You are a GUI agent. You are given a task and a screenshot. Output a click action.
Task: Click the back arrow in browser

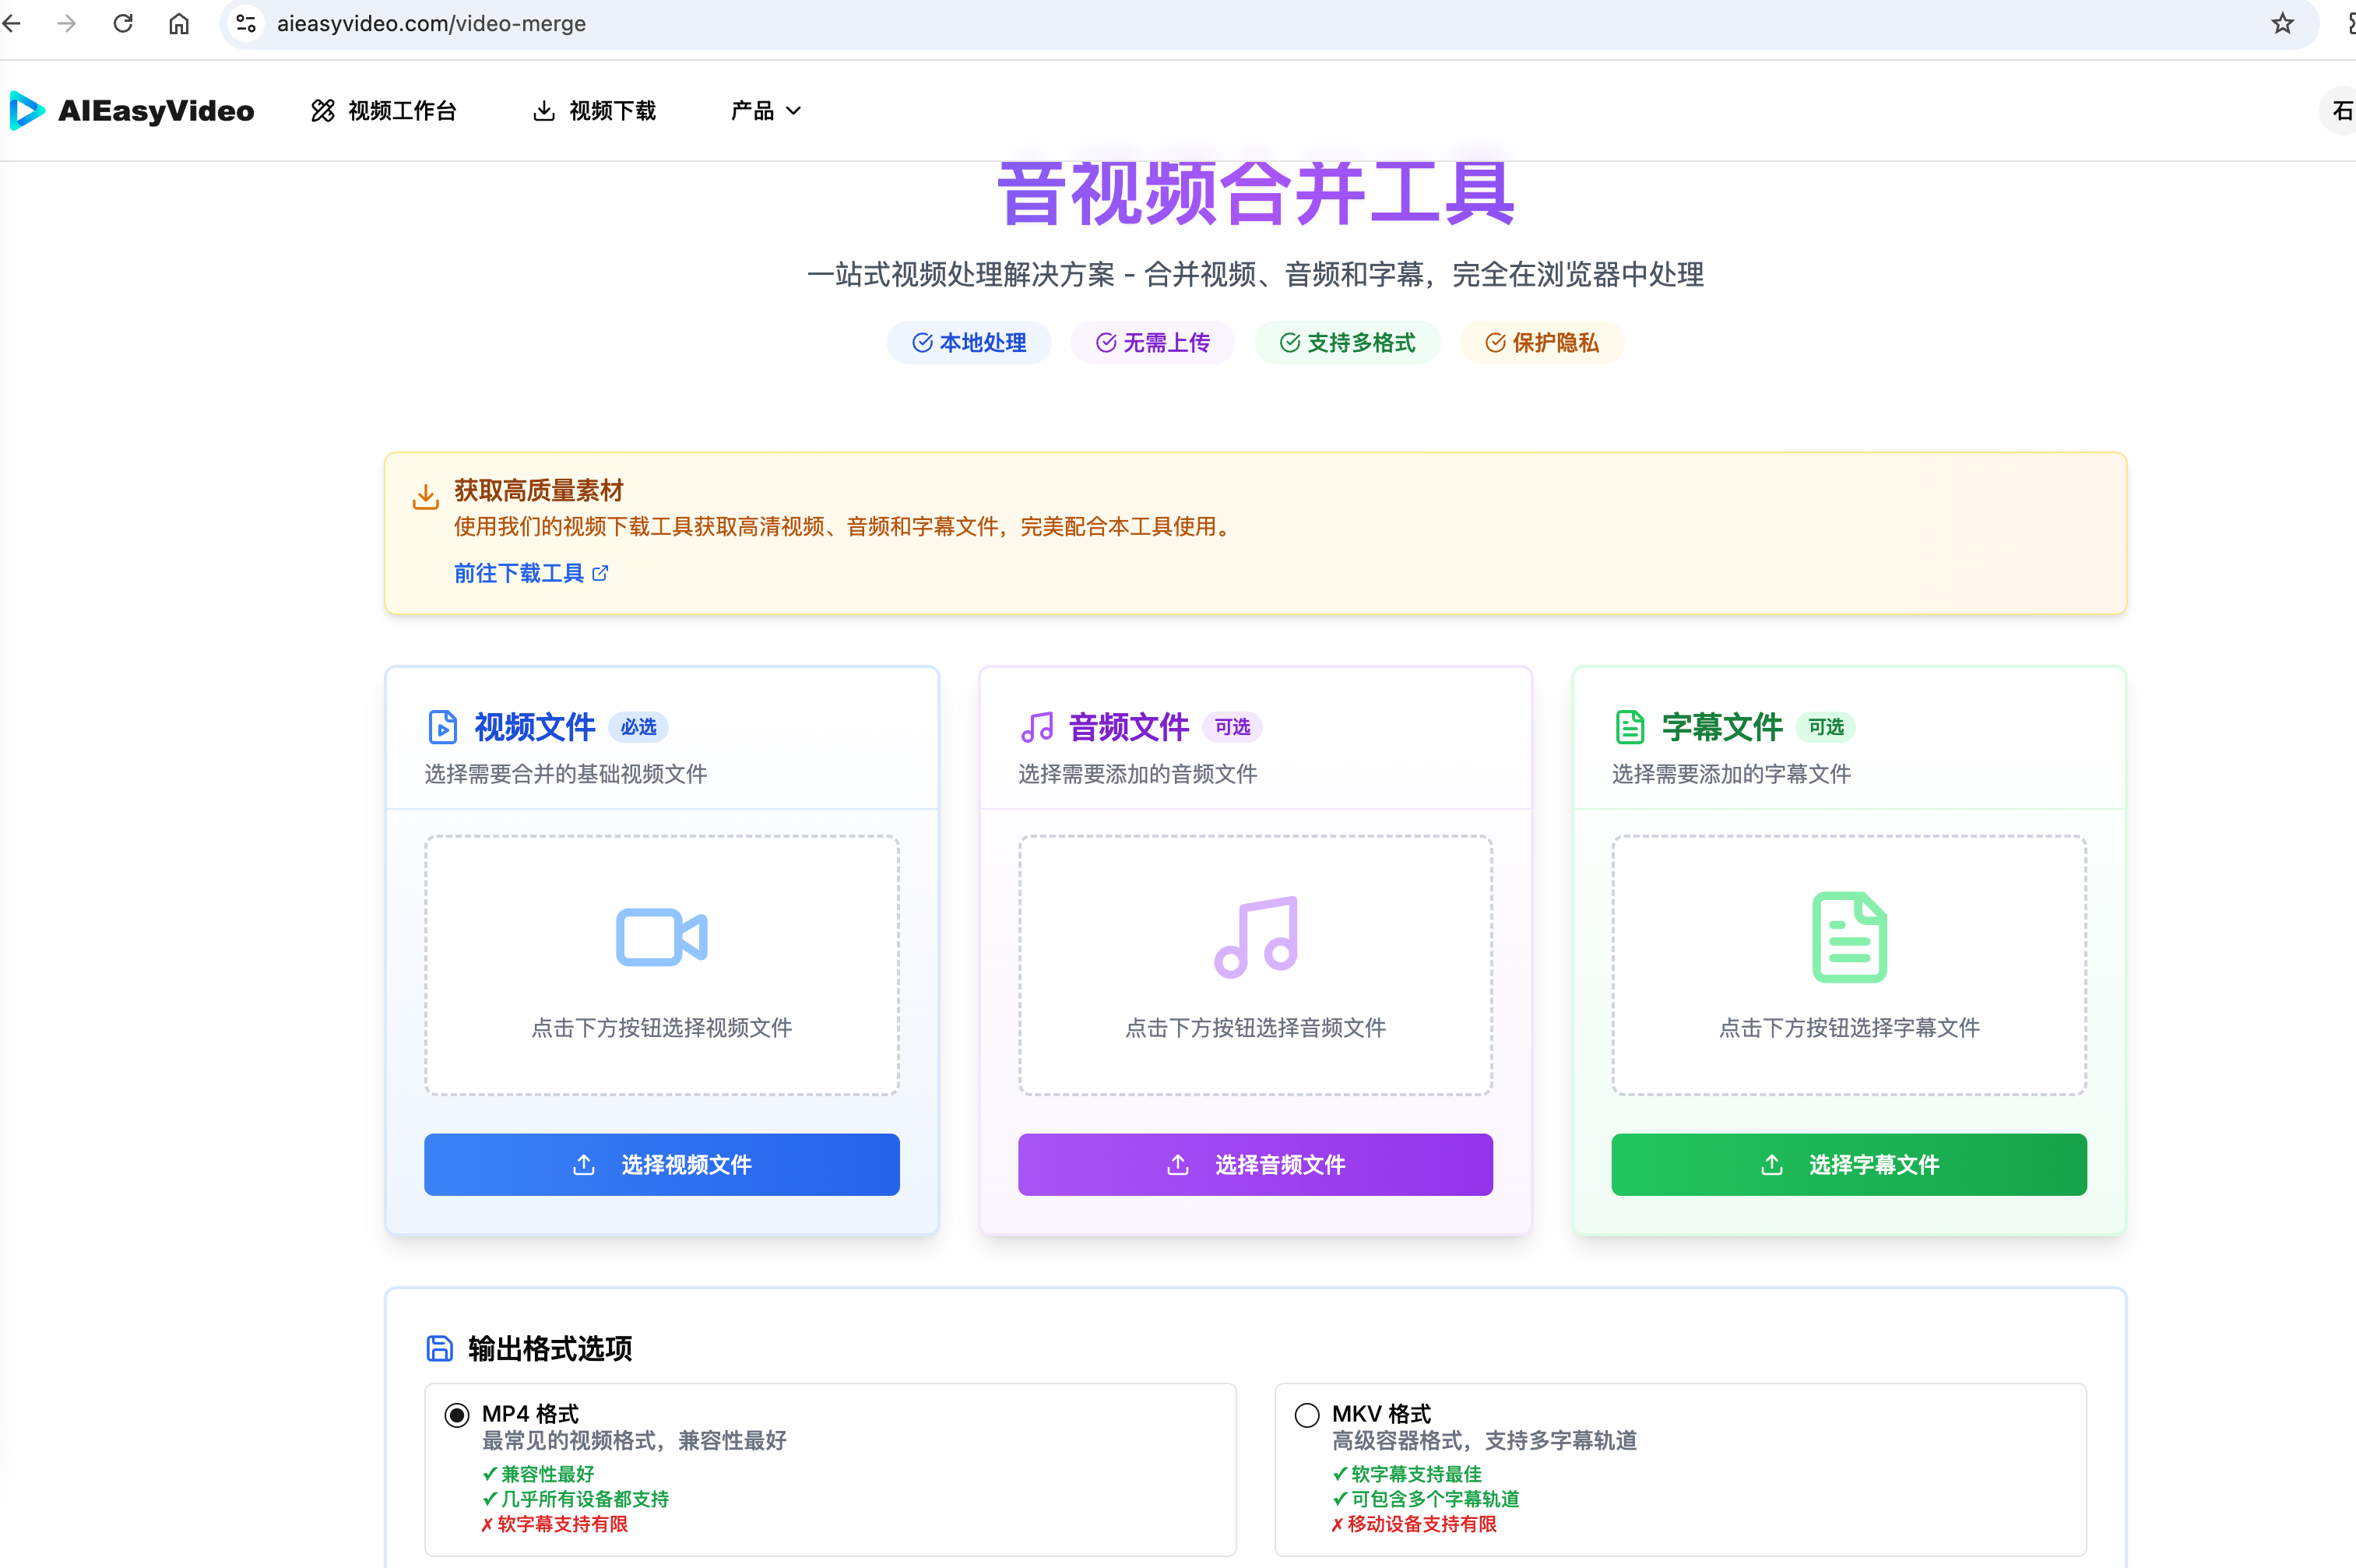13,23
